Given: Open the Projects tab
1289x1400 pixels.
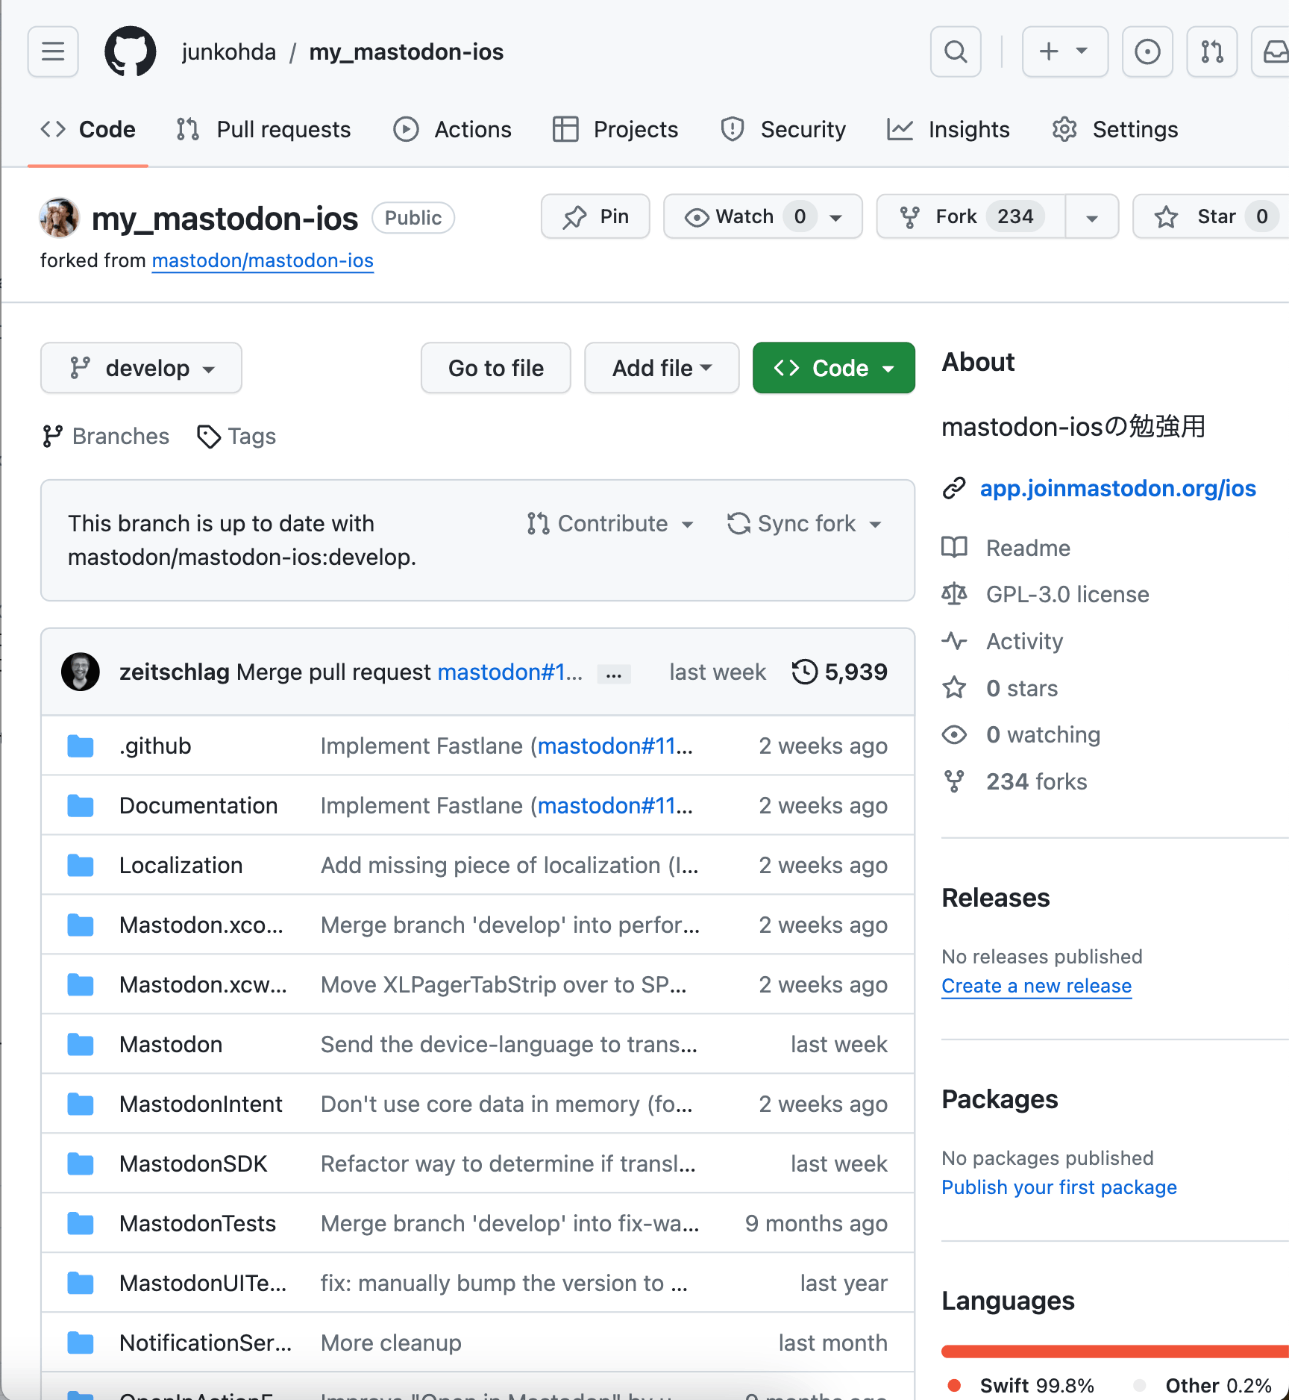Looking at the screenshot, I should (x=616, y=129).
